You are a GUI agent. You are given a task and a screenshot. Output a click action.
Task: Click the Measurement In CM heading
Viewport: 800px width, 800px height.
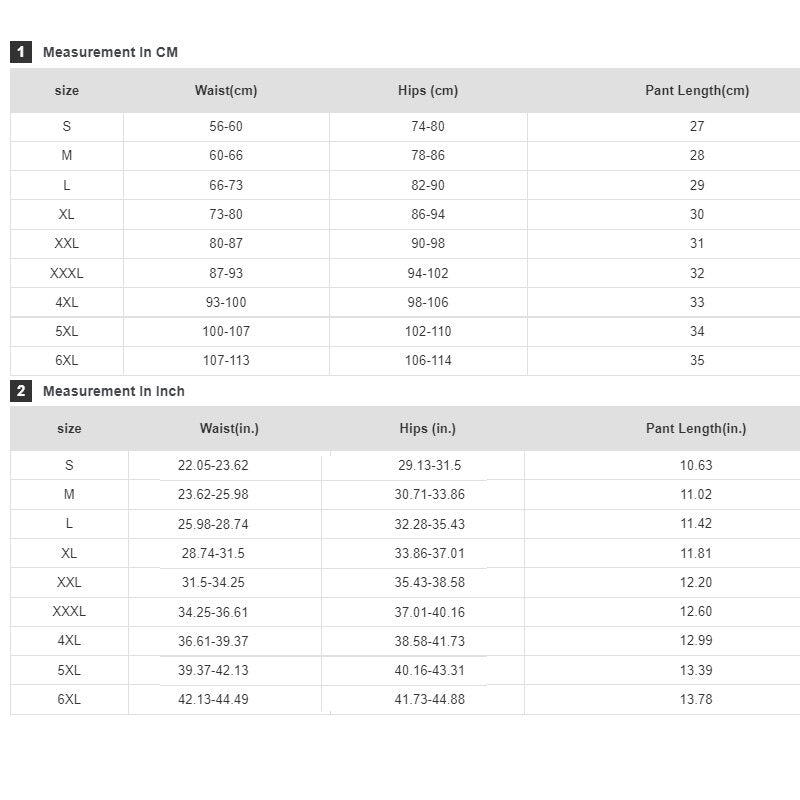[110, 52]
